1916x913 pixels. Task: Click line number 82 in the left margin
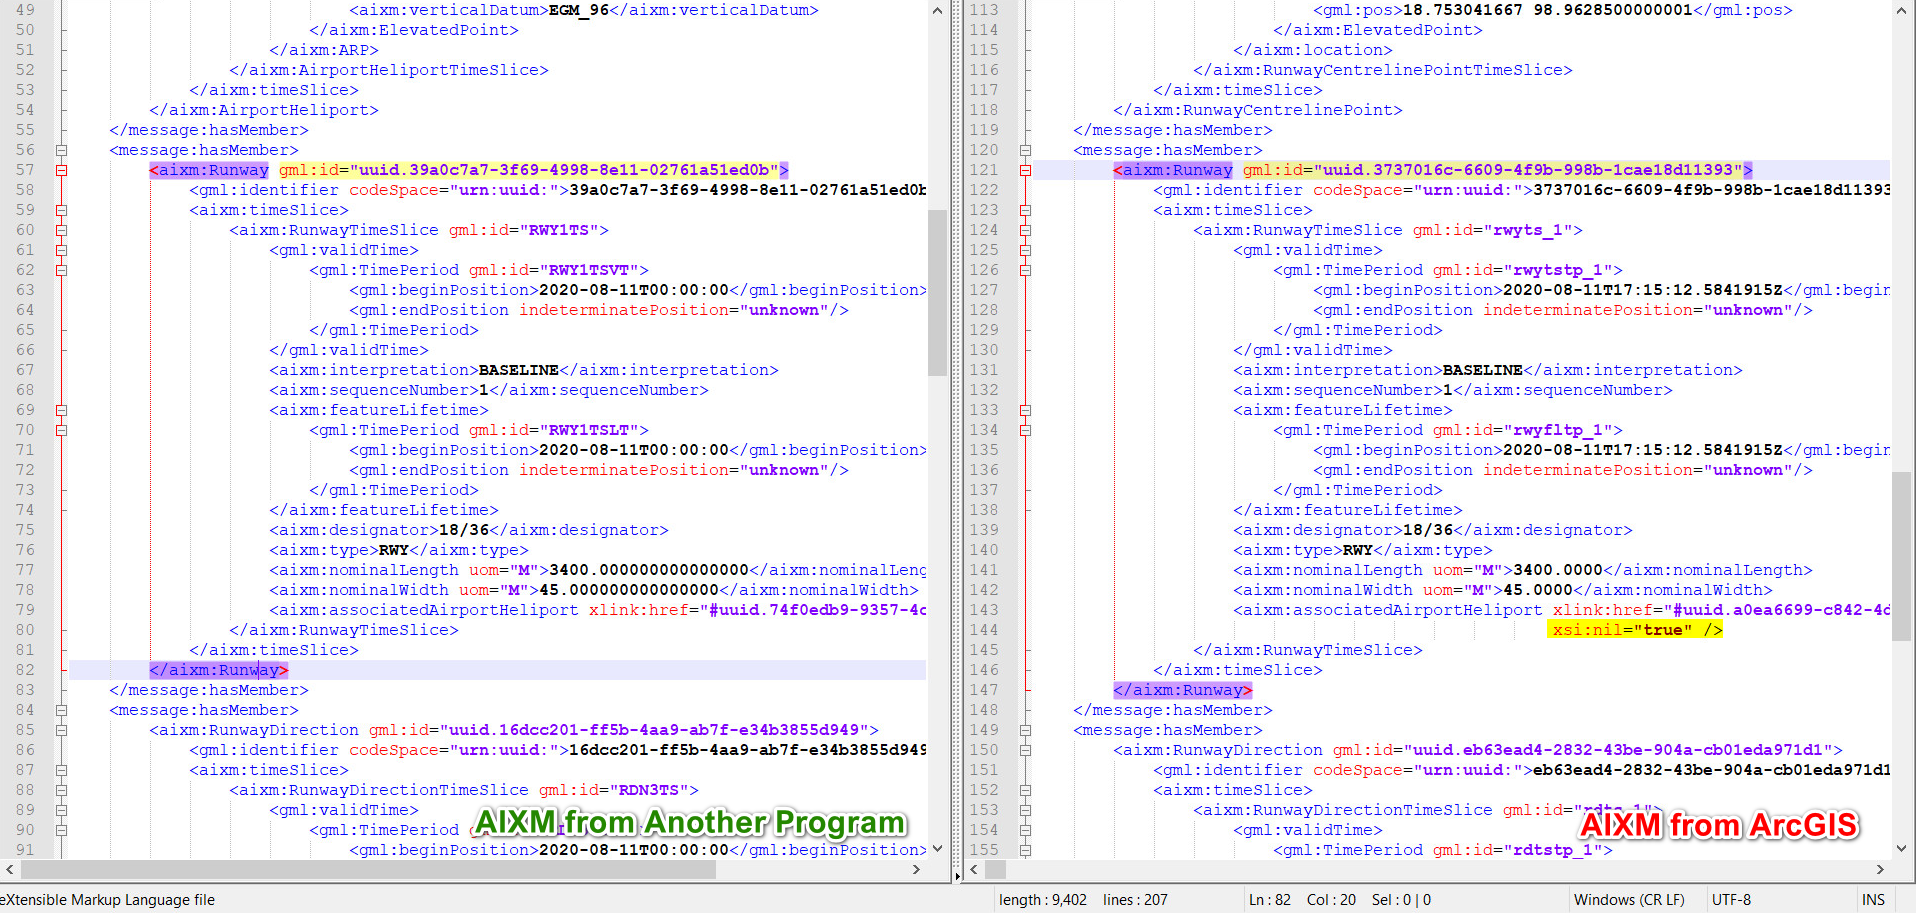25,670
